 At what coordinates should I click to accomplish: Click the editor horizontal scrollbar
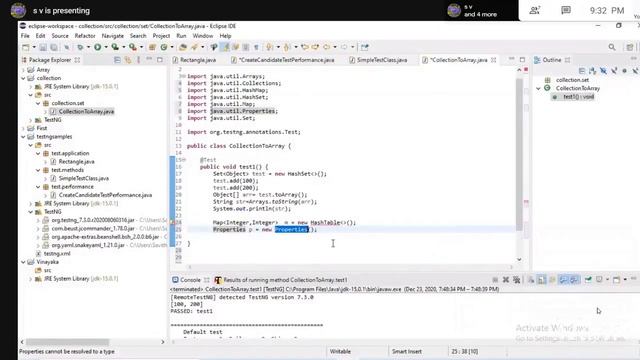[350, 267]
